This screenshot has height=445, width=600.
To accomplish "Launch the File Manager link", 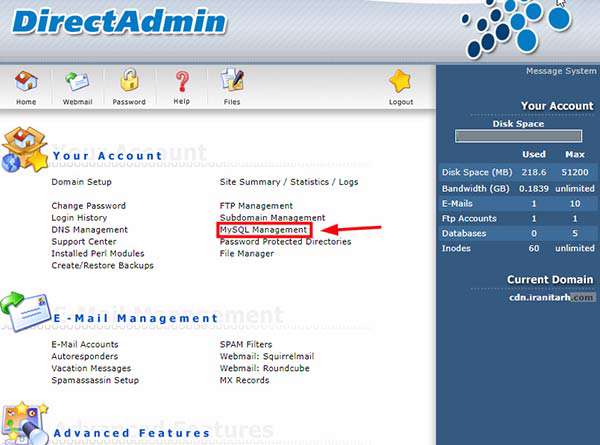I will coord(247,253).
